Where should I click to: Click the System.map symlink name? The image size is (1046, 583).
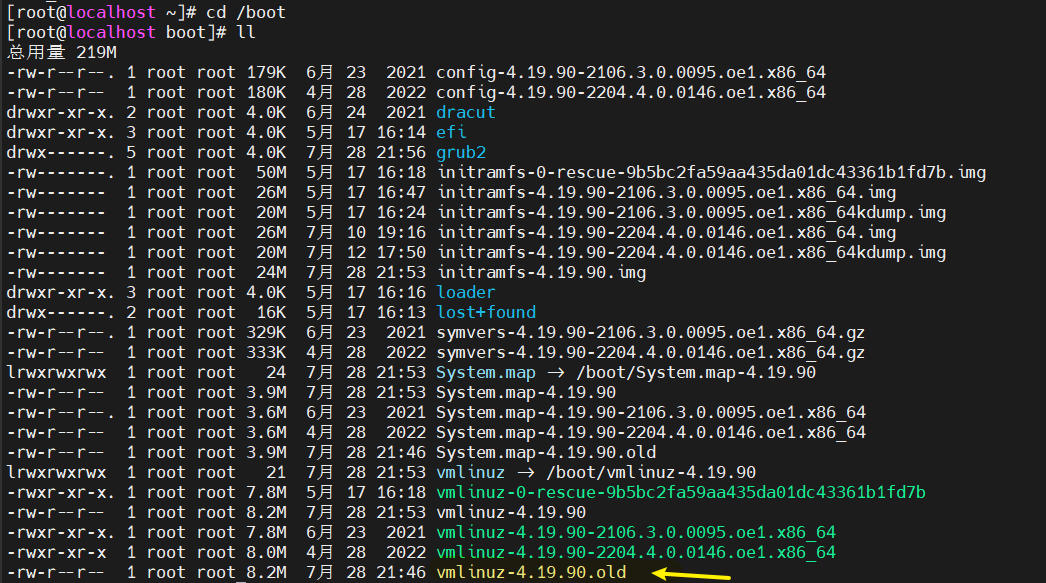click(486, 373)
